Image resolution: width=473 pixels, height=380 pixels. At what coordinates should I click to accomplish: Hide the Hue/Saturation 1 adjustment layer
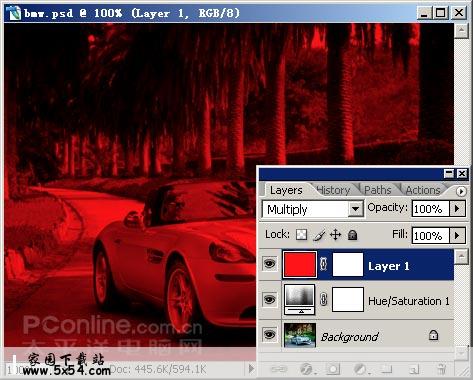pos(269,299)
